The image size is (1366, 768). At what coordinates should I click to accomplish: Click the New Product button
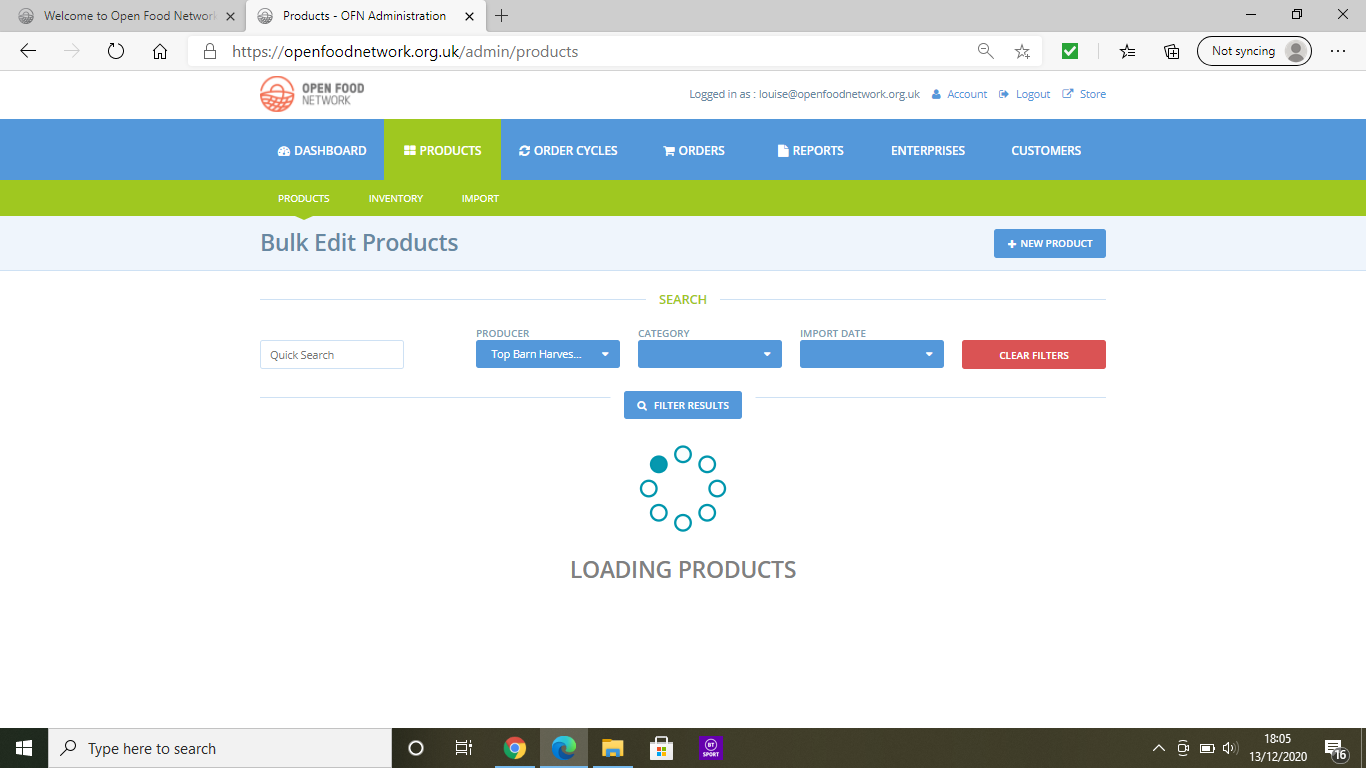click(x=1050, y=244)
